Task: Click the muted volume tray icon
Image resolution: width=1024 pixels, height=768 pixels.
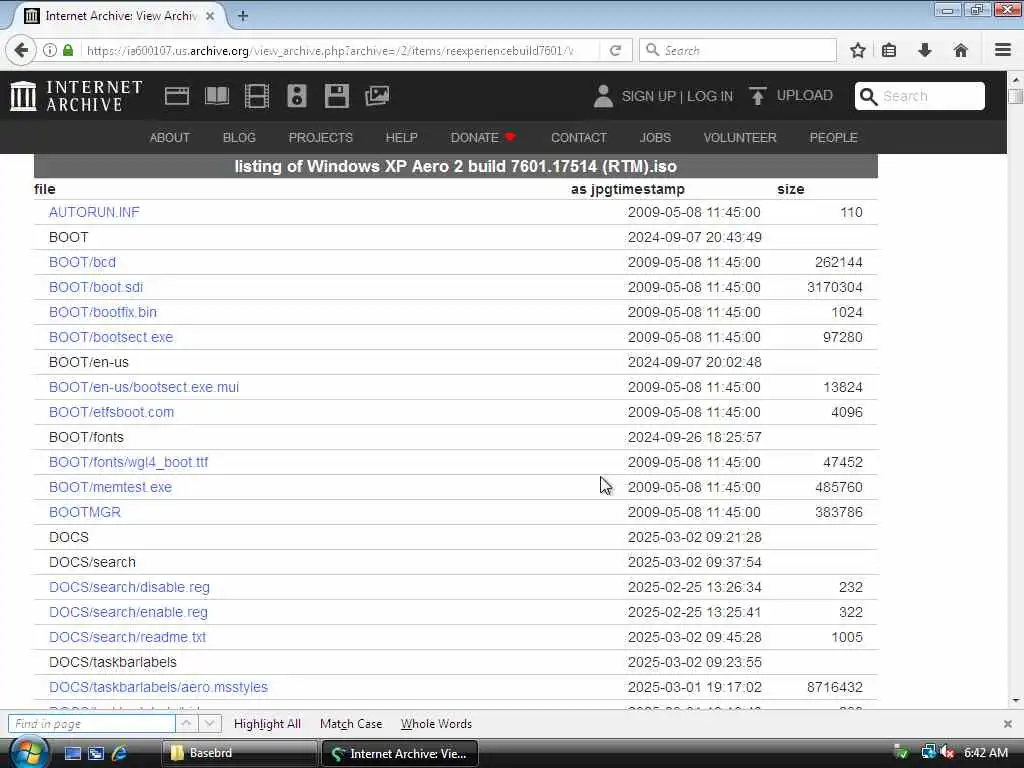Action: [x=947, y=753]
